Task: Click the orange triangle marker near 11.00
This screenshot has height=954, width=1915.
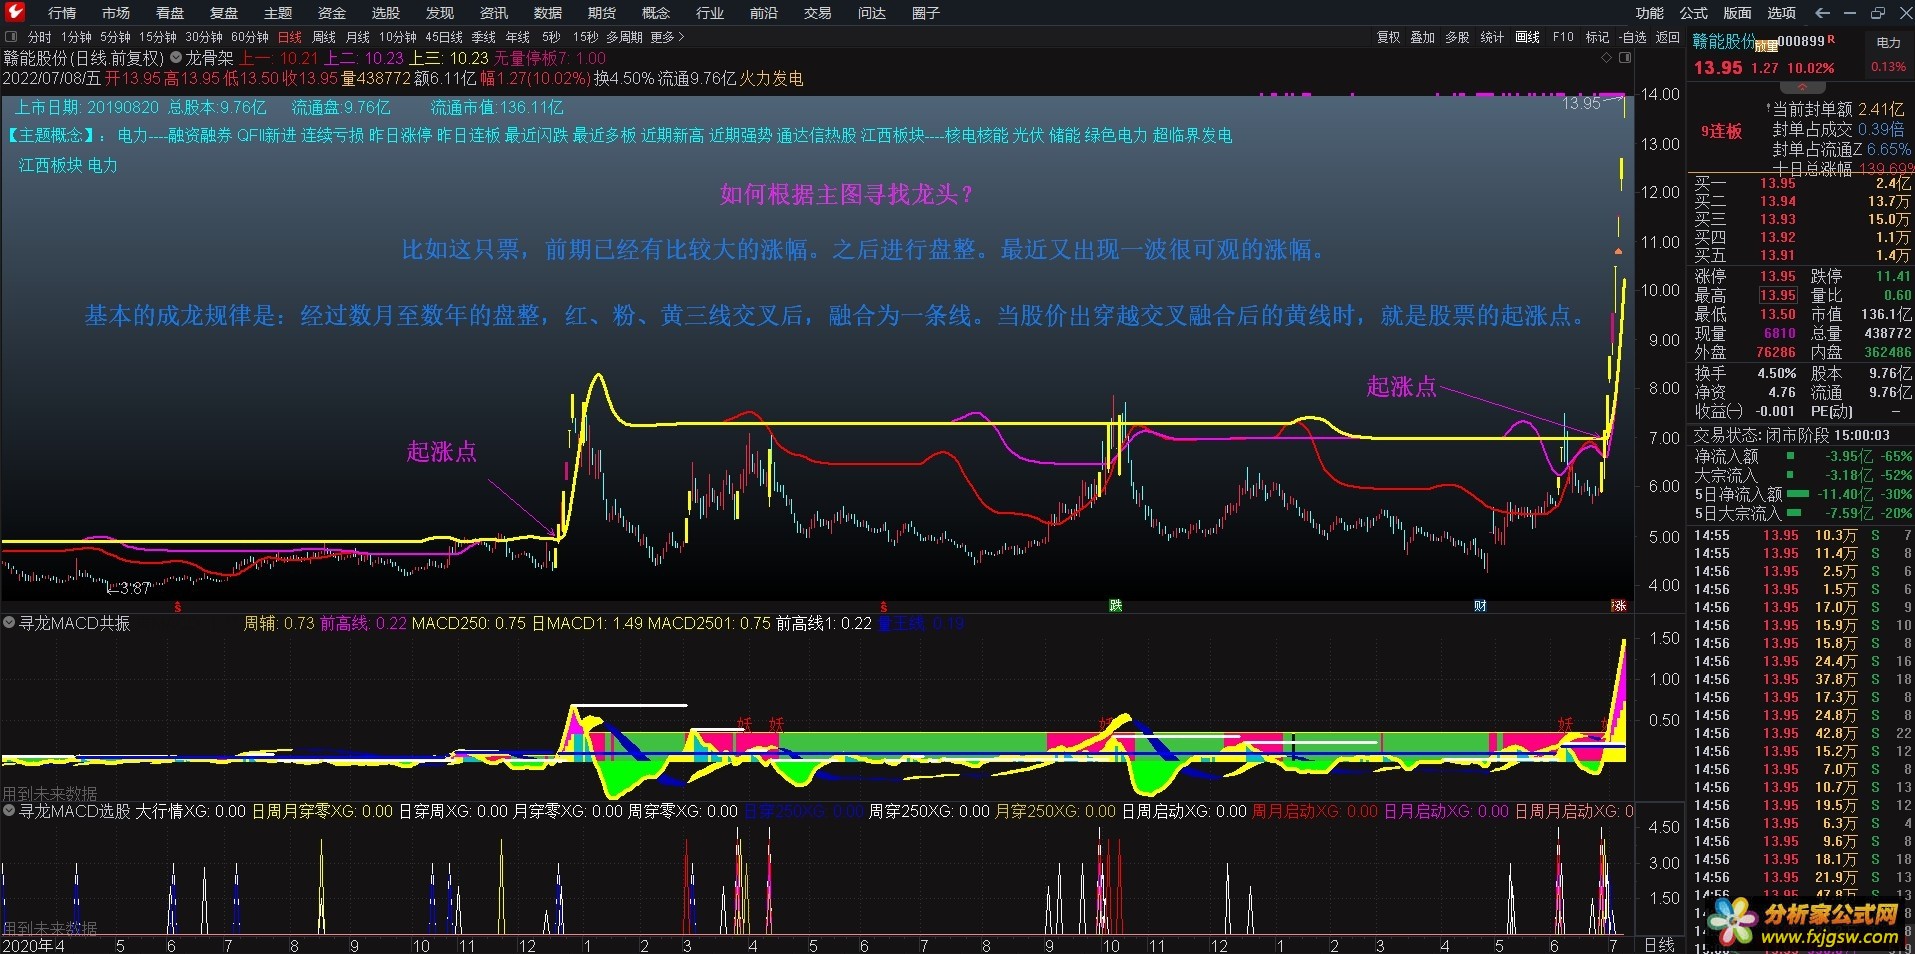Action: tap(1617, 251)
